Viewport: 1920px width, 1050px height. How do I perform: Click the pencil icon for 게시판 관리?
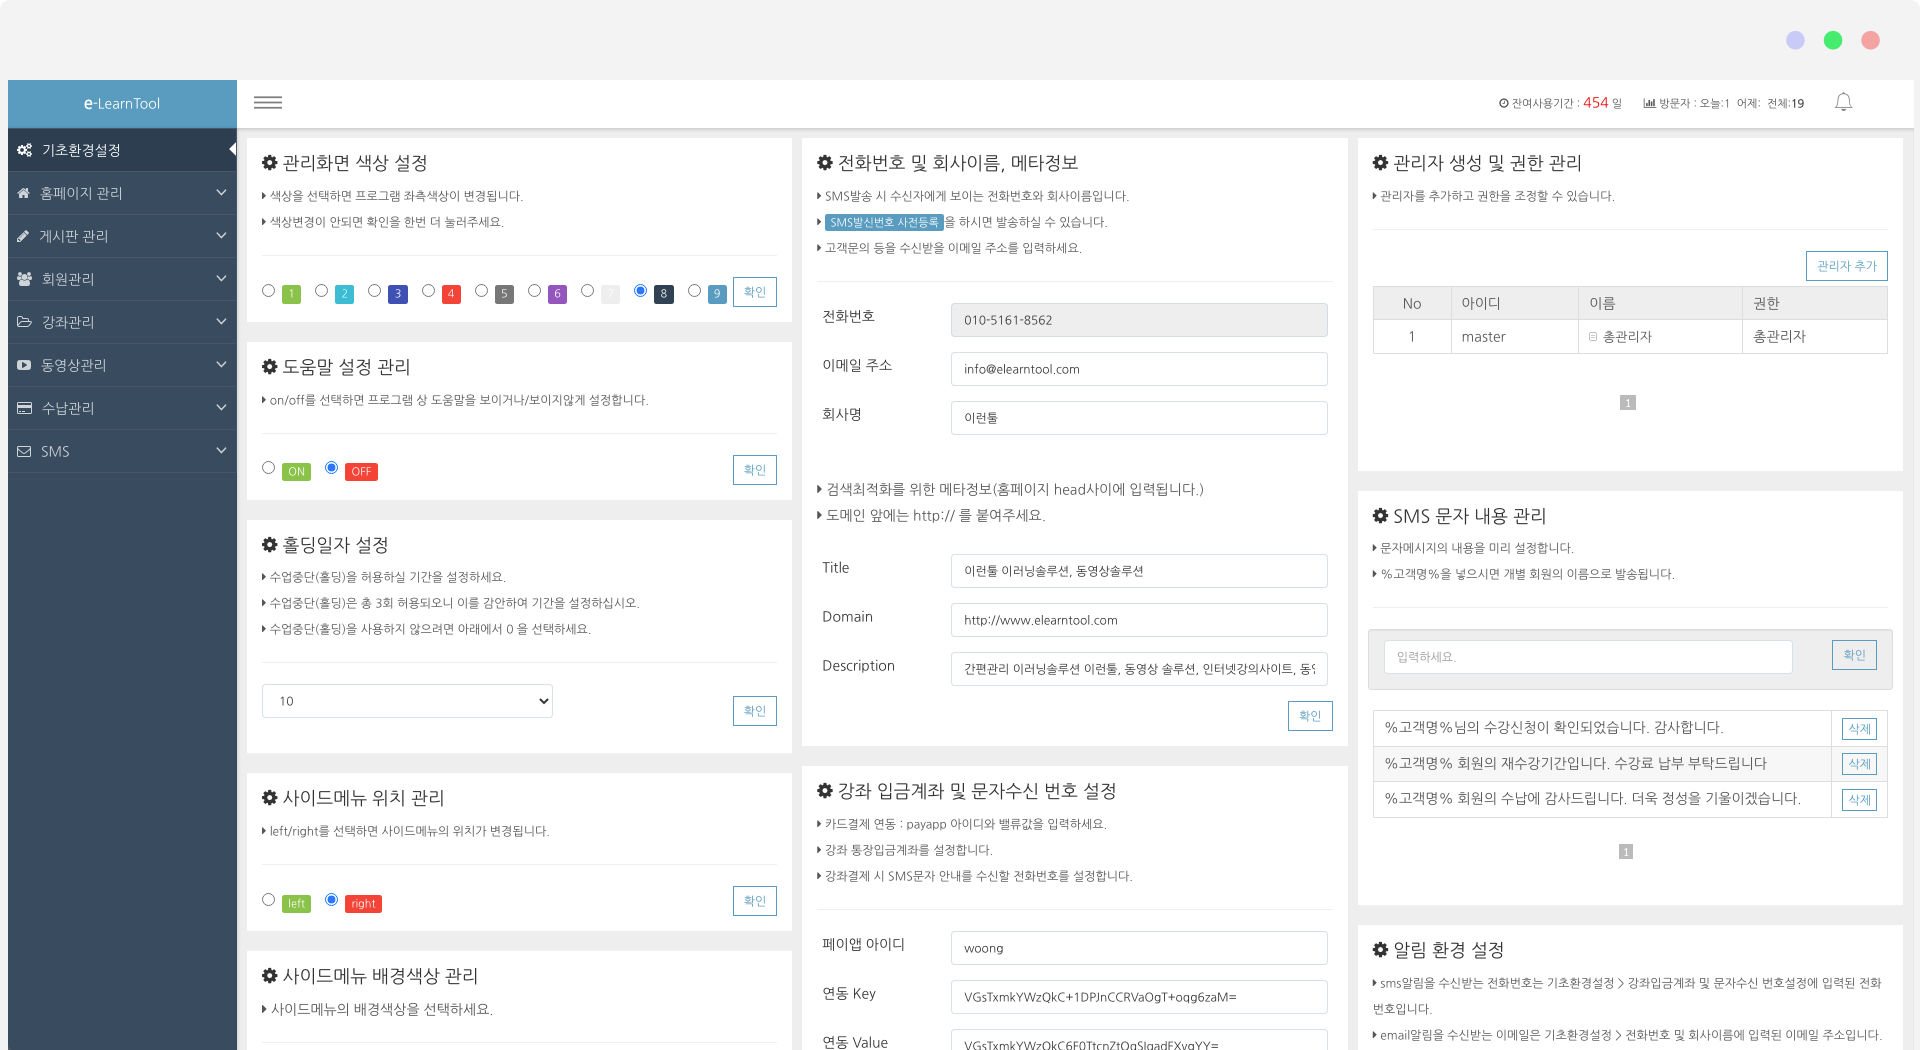23,236
